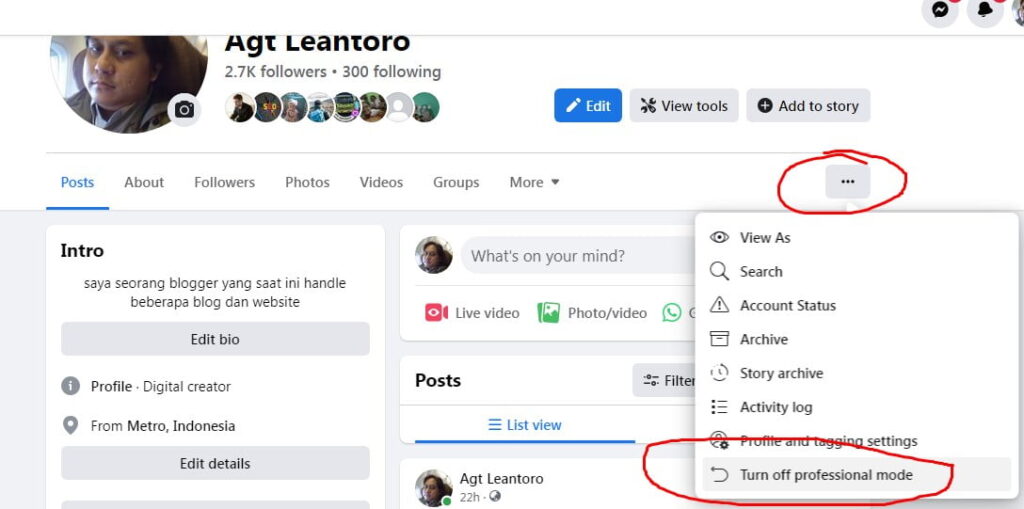Click post author avatar next to 22h
The image size is (1024, 509).
(x=434, y=487)
